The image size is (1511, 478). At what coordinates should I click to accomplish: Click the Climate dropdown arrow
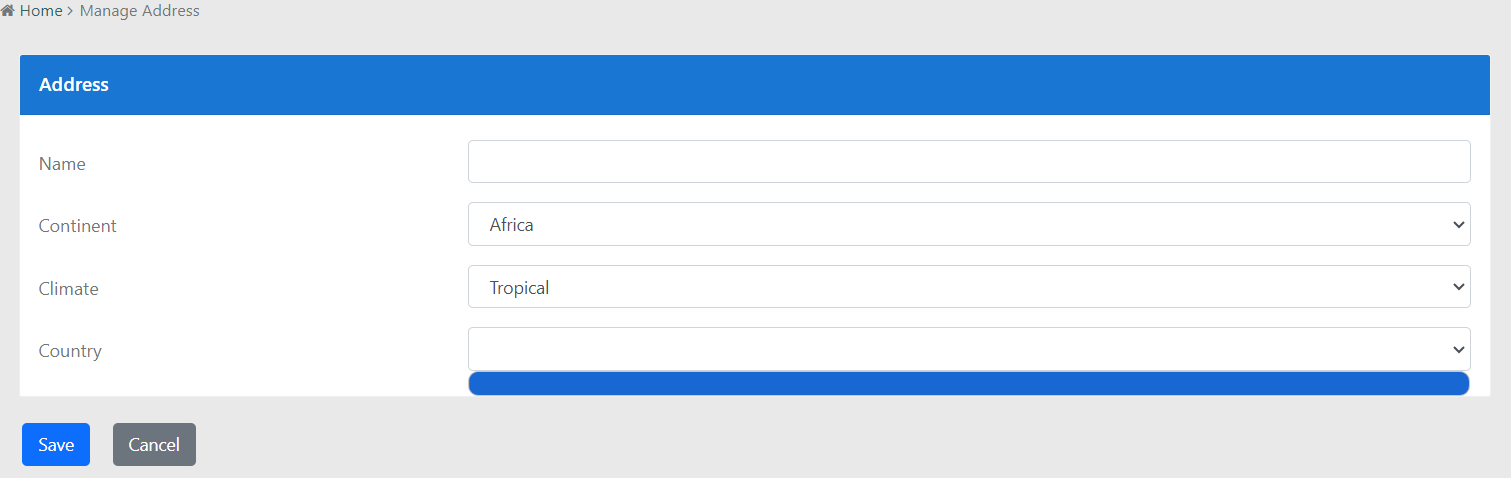(1456, 288)
